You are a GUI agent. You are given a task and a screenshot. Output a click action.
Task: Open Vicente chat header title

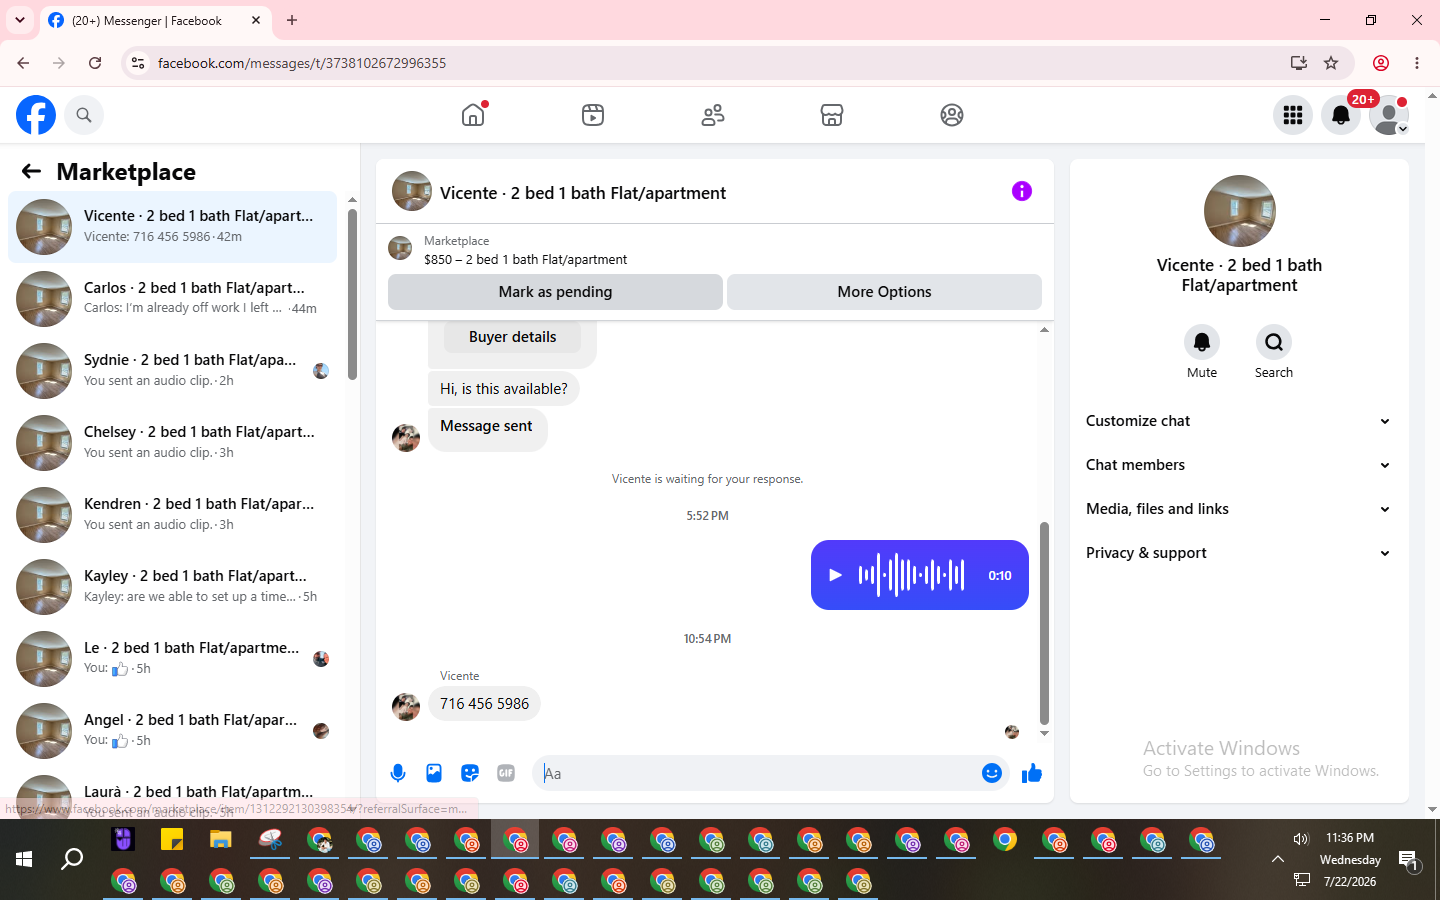pos(583,193)
